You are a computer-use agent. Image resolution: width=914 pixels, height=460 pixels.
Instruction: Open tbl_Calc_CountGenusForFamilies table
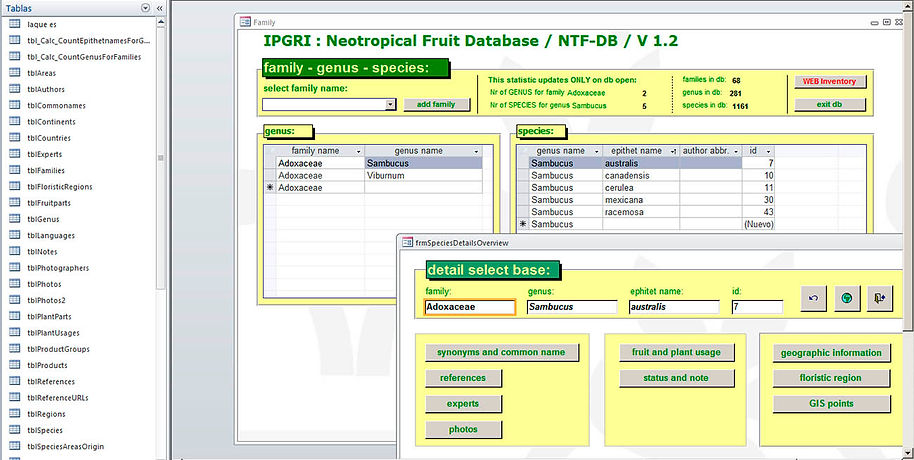point(84,57)
